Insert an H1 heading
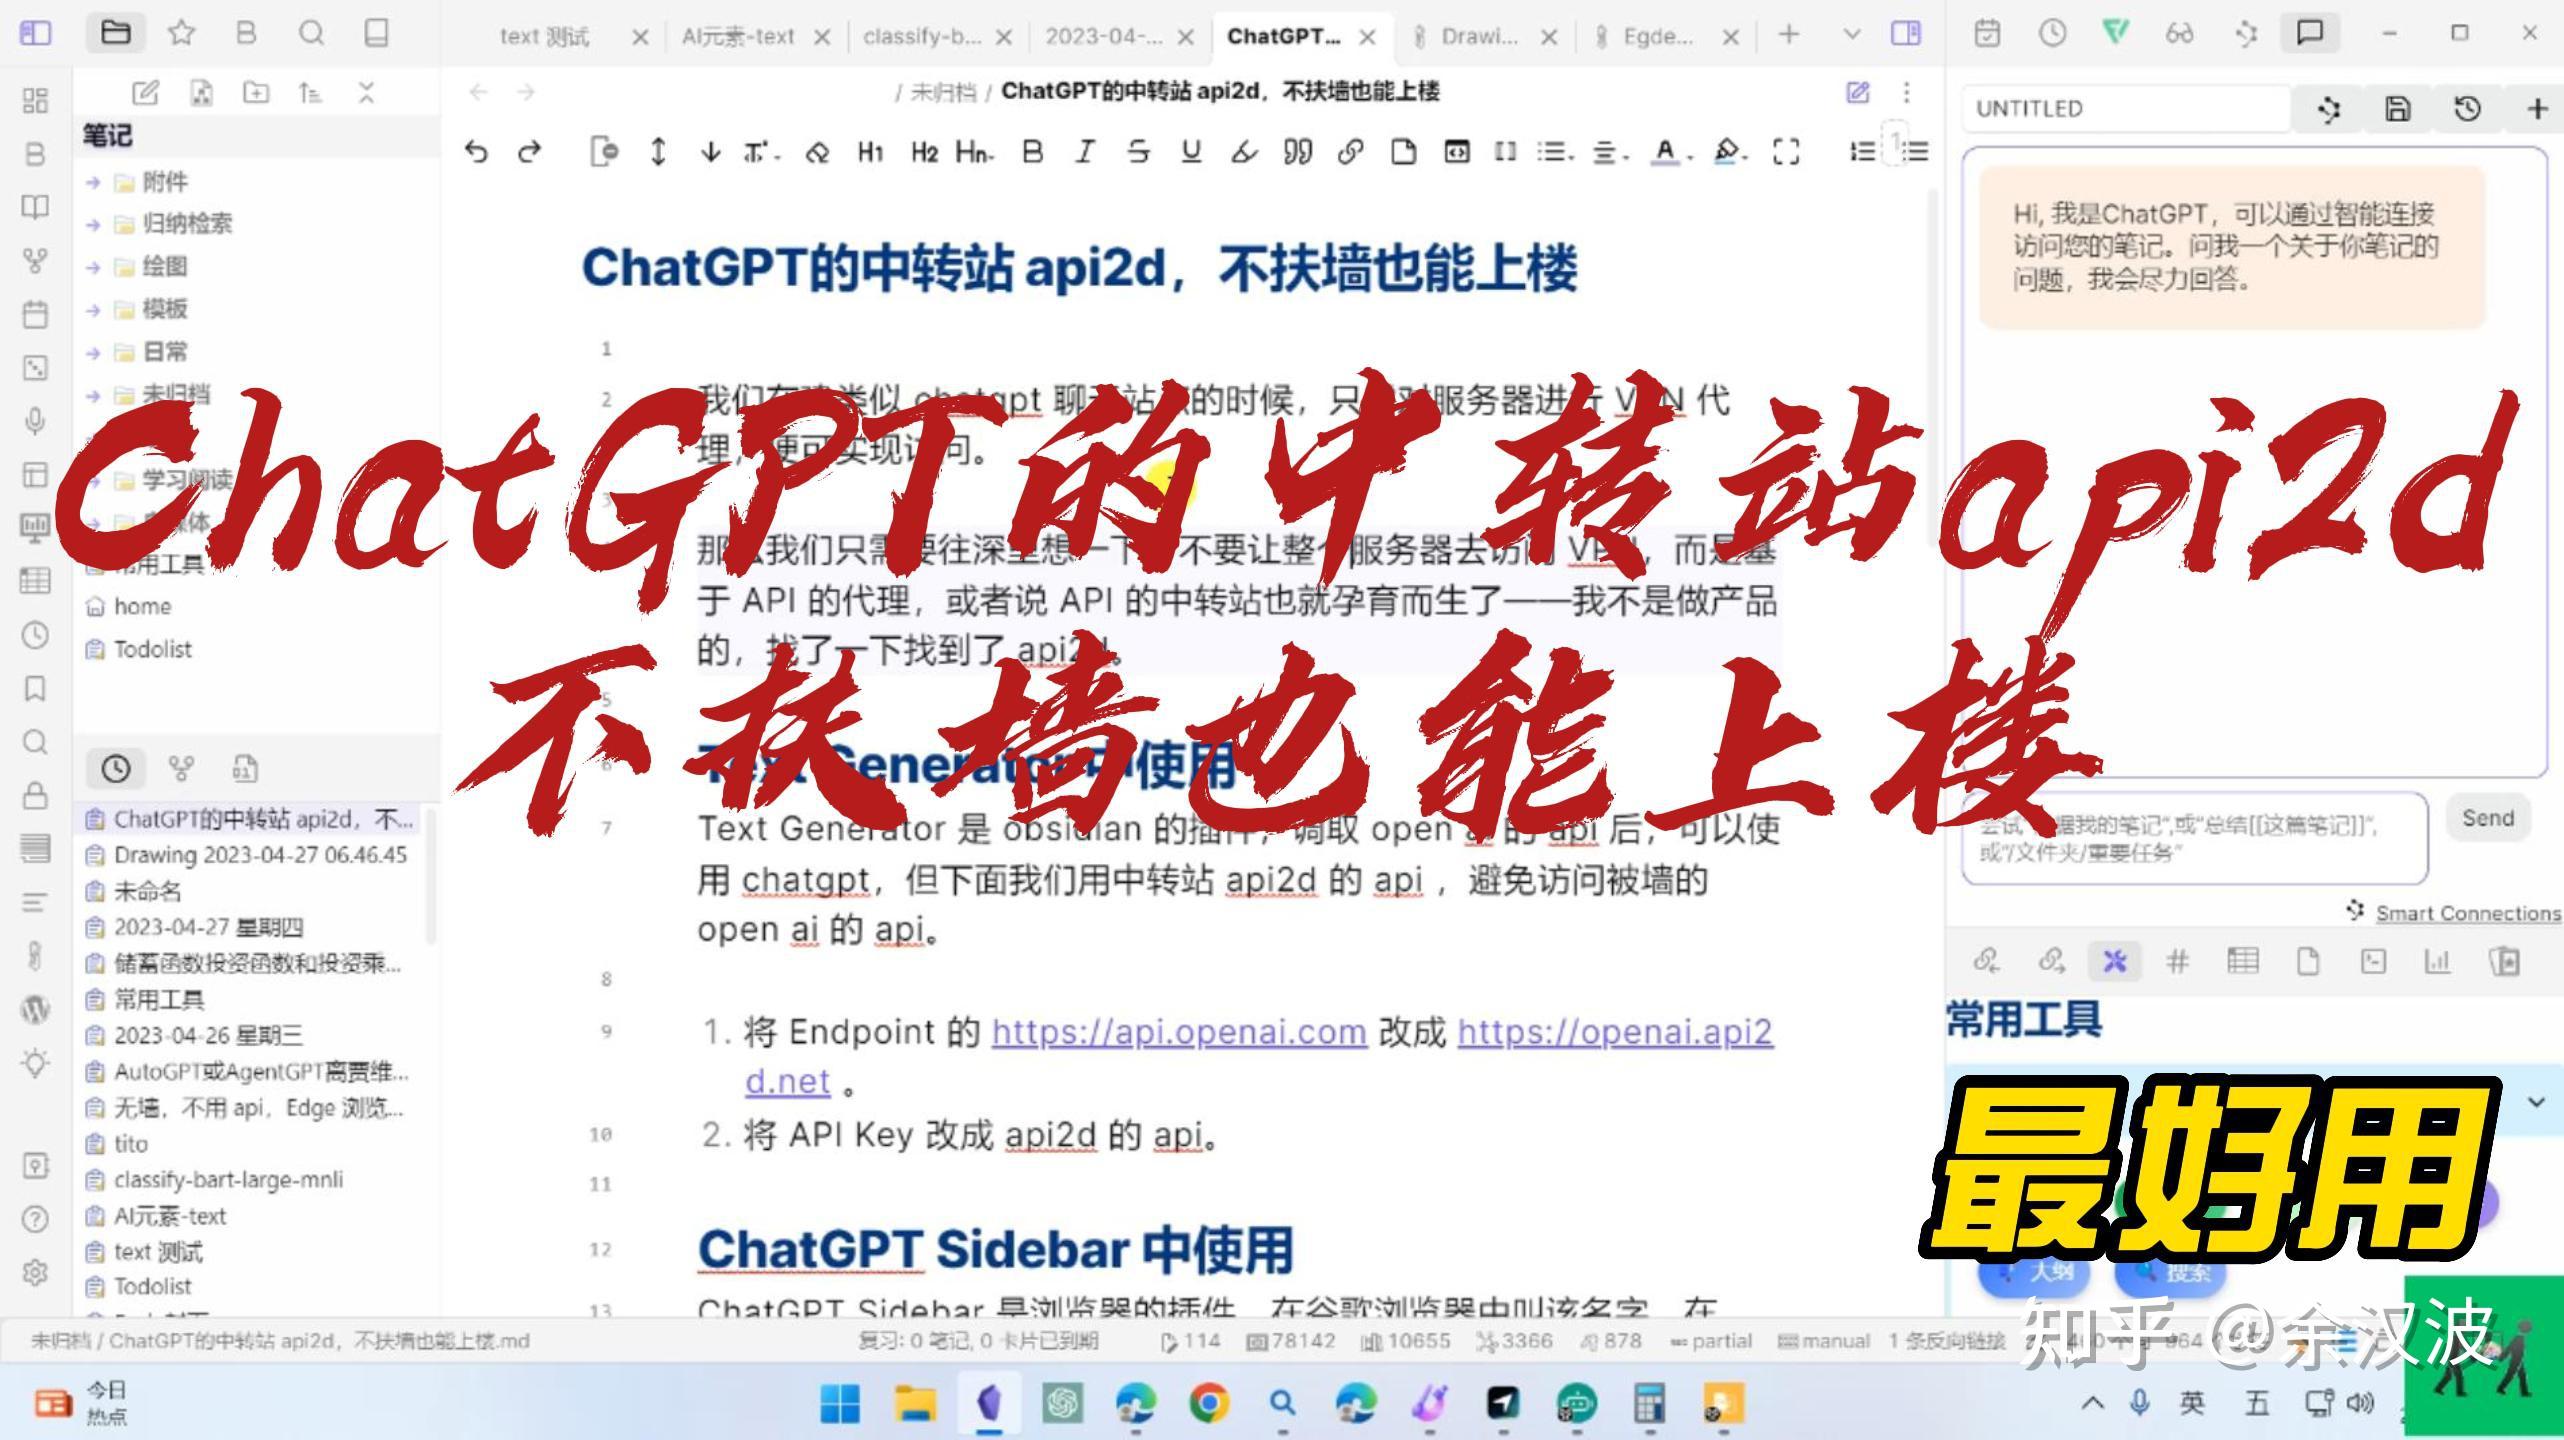Viewport: 2564px width, 1440px height. (868, 152)
